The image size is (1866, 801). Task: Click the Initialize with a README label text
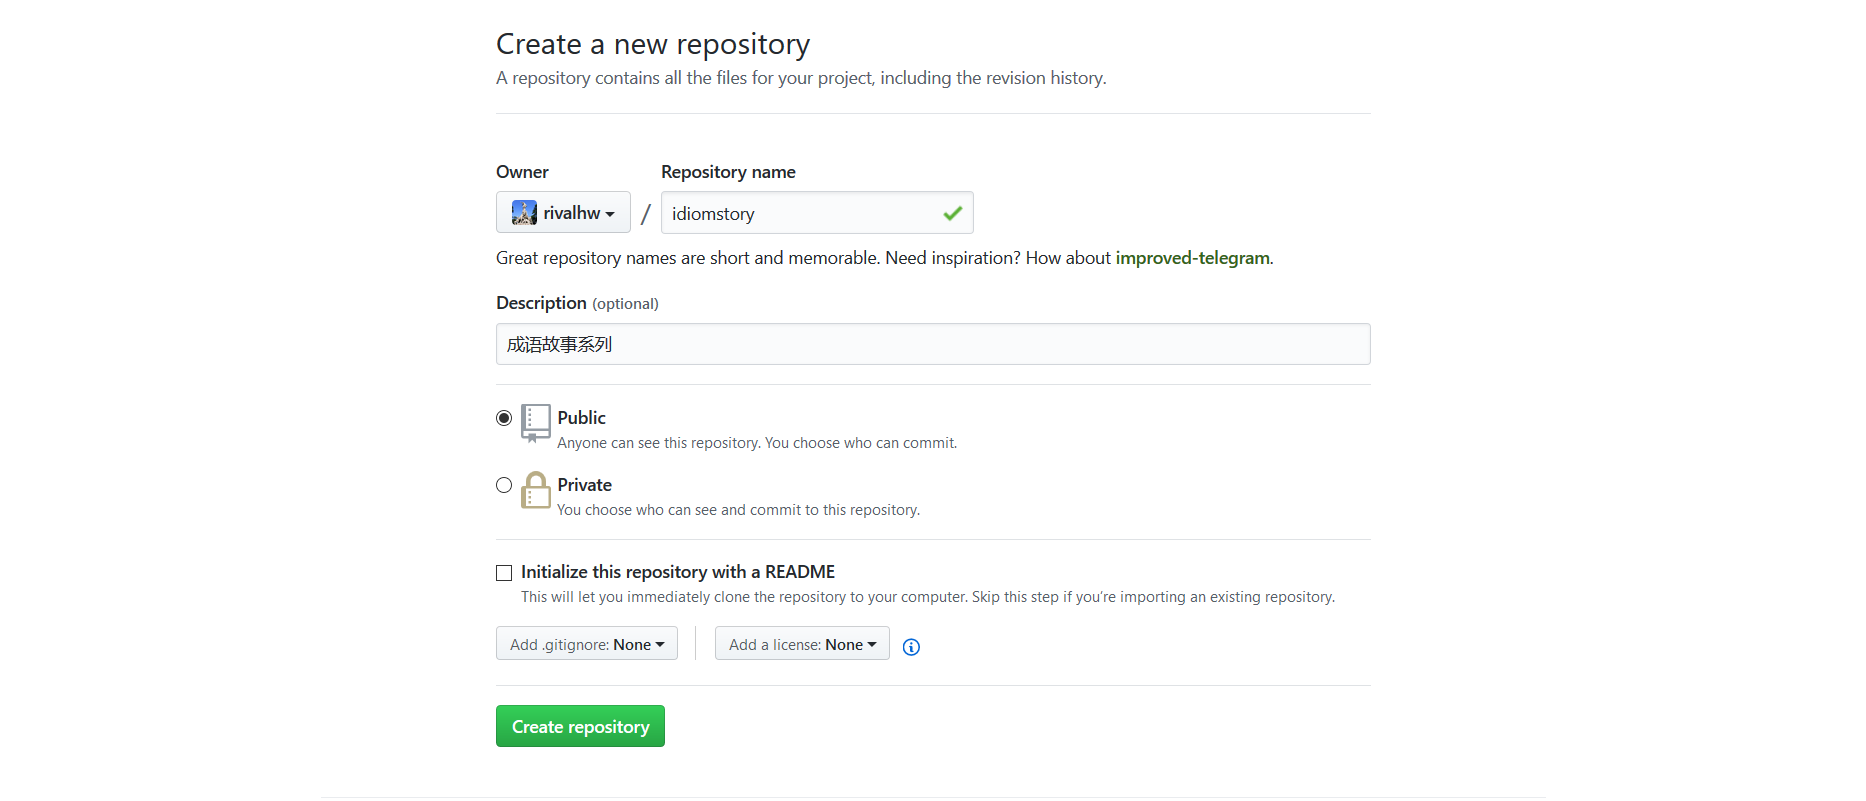(678, 572)
